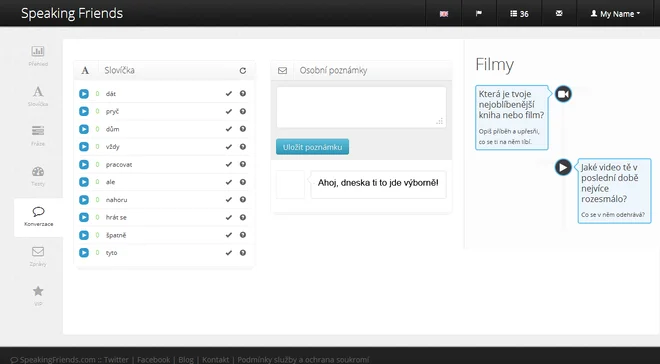Check off the word tyto
The height and width of the screenshot is (364, 660).
[x=229, y=253]
